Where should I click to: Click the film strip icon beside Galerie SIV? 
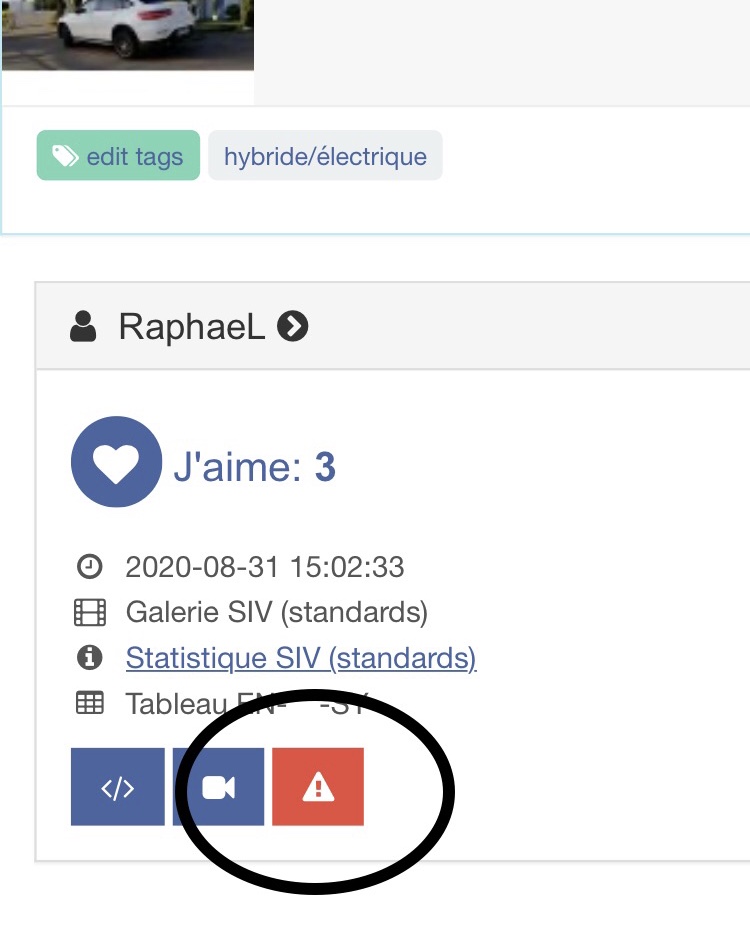tap(90, 612)
